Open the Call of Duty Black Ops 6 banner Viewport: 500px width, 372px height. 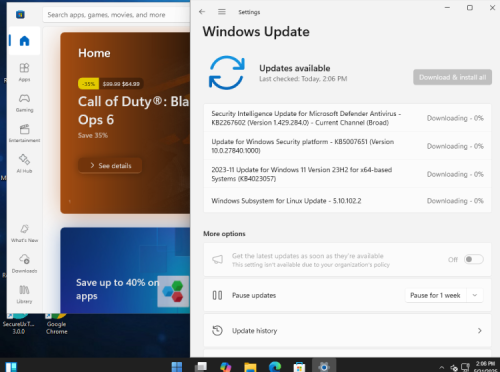click(125, 123)
